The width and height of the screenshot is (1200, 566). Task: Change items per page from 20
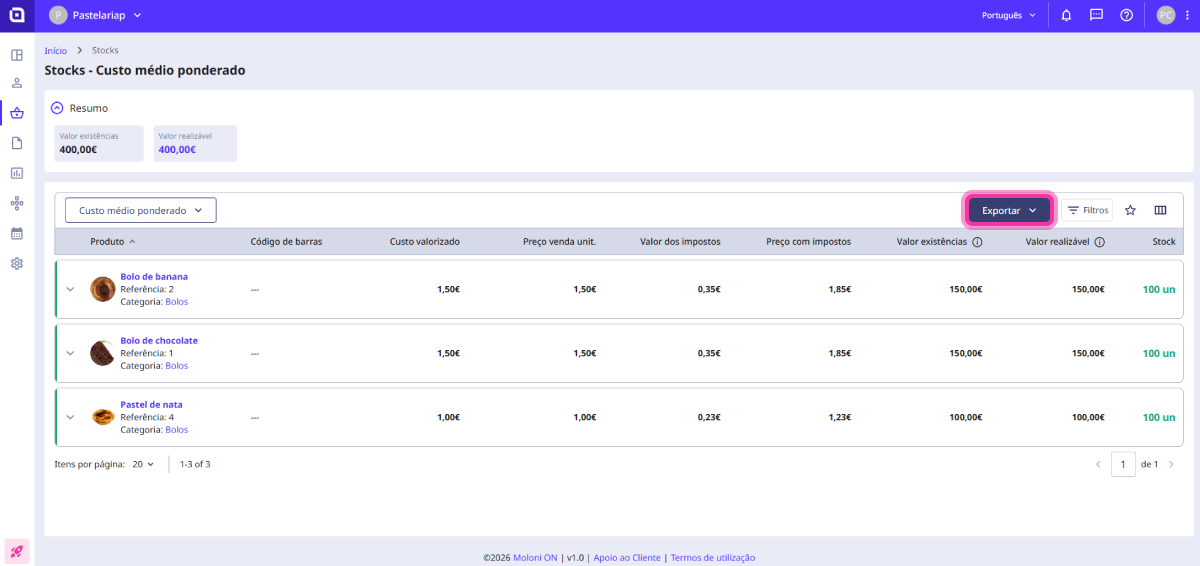click(x=144, y=464)
